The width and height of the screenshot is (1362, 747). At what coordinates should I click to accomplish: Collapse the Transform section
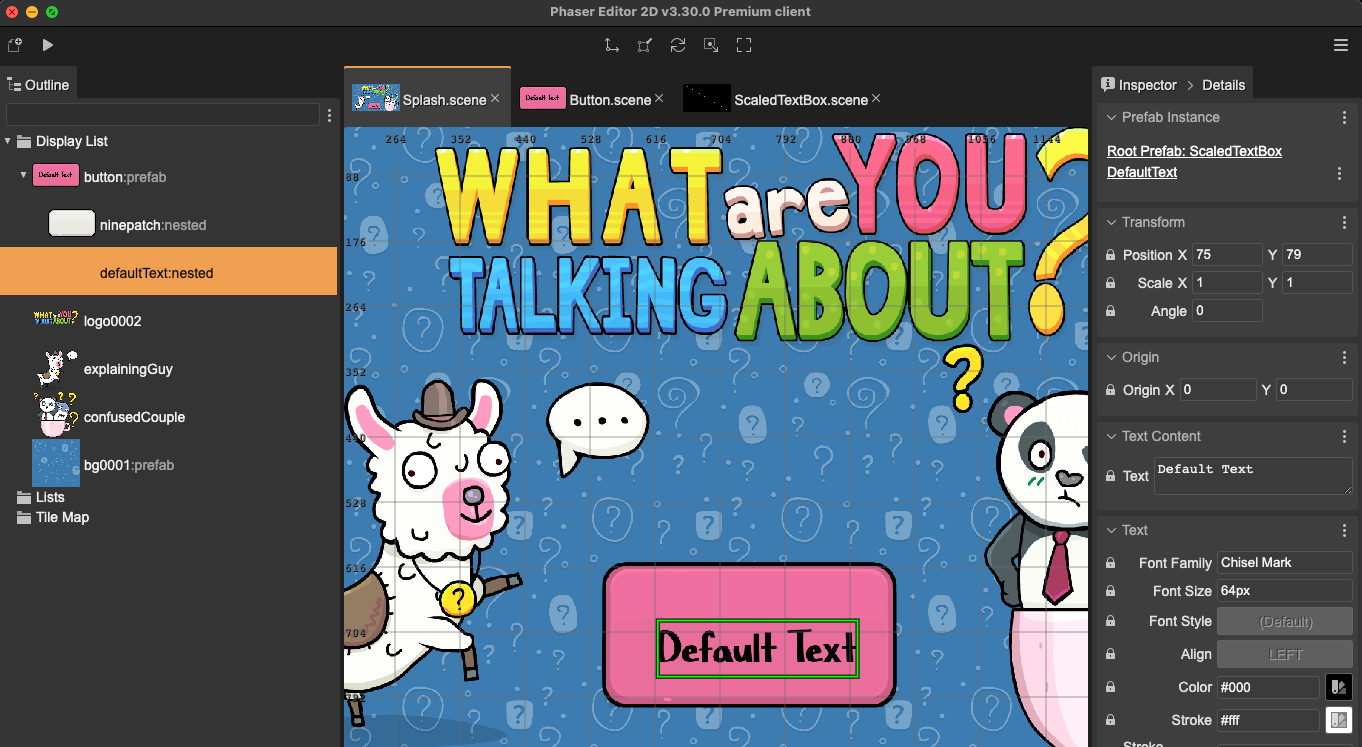point(1111,222)
